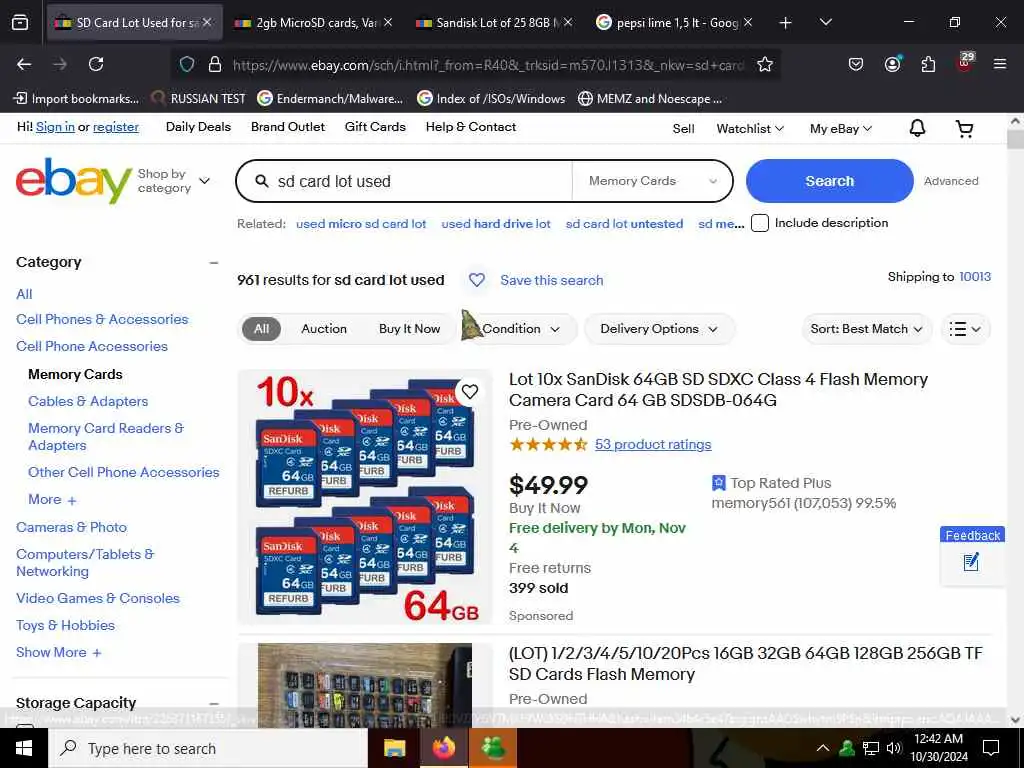The height and width of the screenshot is (768, 1024).
Task: Open the Windows Start menu
Action: [x=24, y=748]
